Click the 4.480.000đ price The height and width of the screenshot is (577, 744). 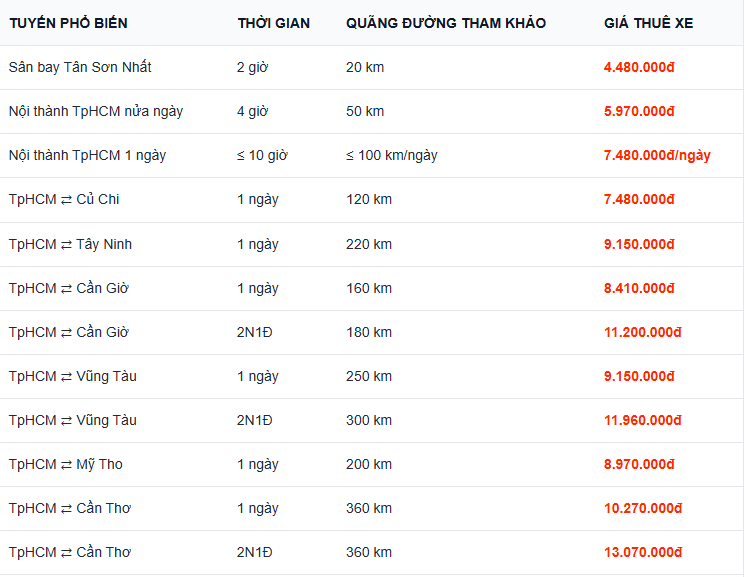point(639,67)
